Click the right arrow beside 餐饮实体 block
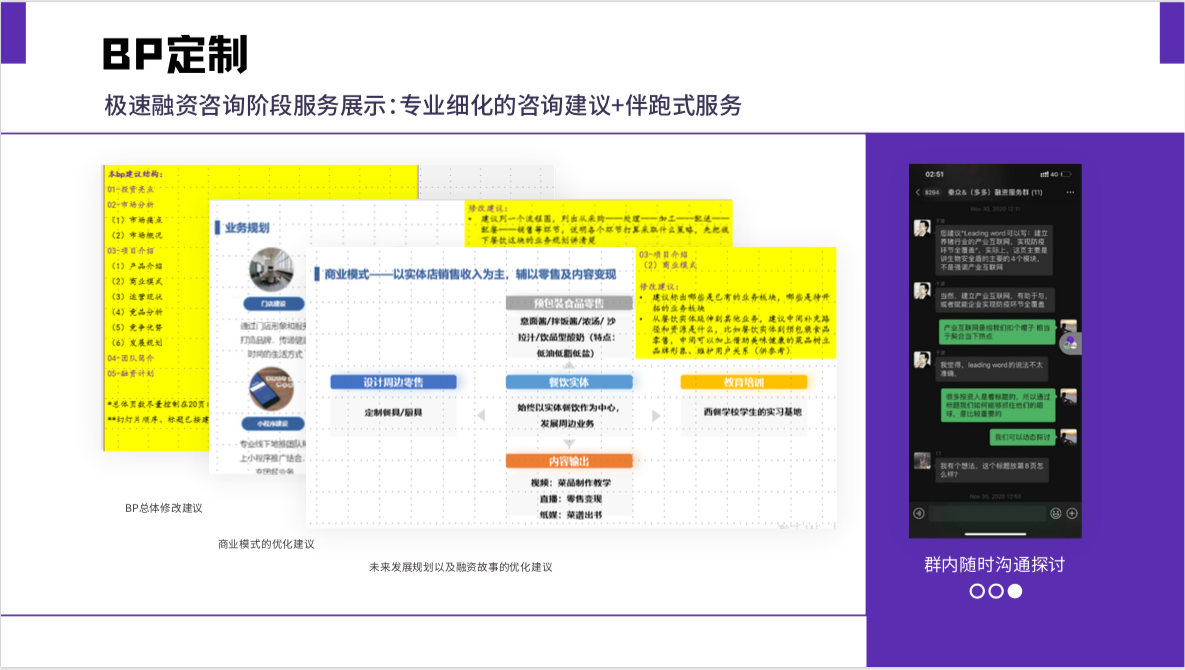Image resolution: width=1185 pixels, height=670 pixels. click(x=656, y=414)
